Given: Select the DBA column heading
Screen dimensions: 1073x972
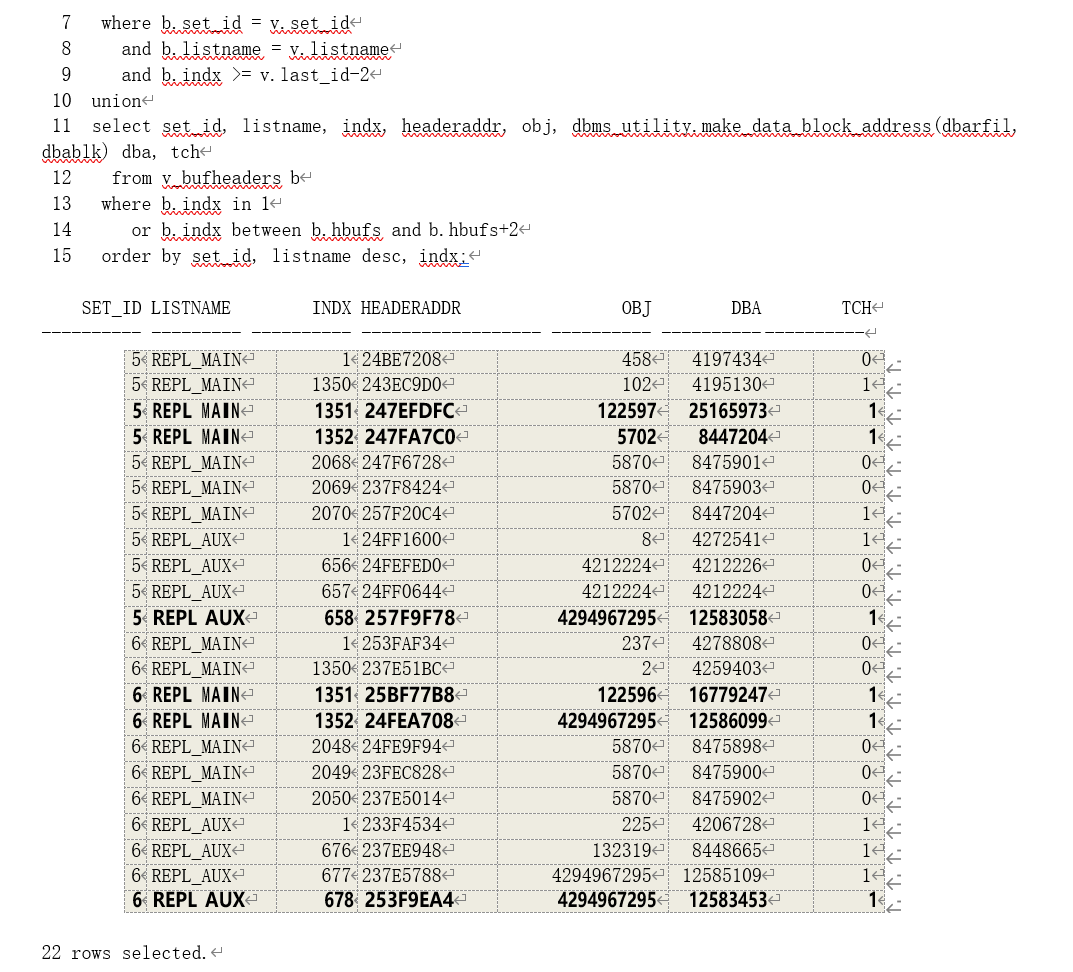Looking at the screenshot, I should (x=746, y=309).
